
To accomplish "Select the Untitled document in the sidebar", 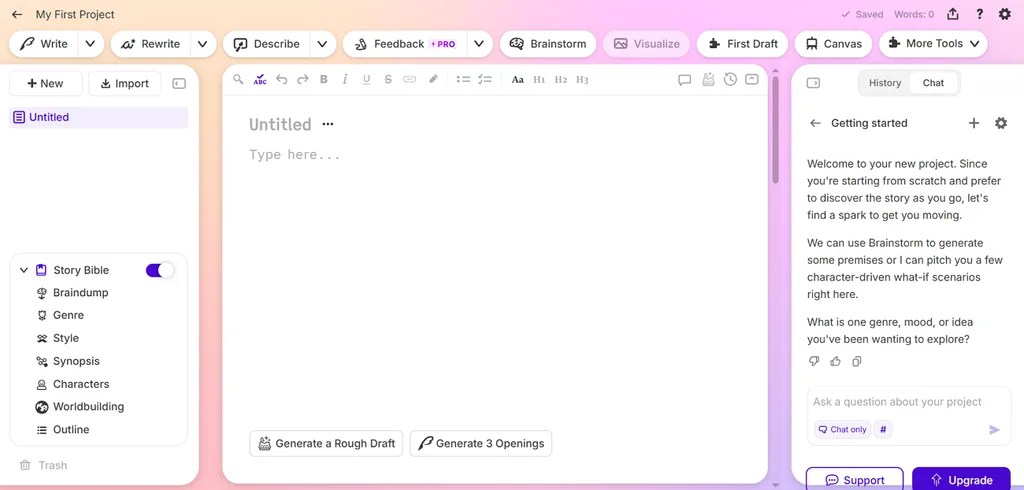I will click(99, 118).
